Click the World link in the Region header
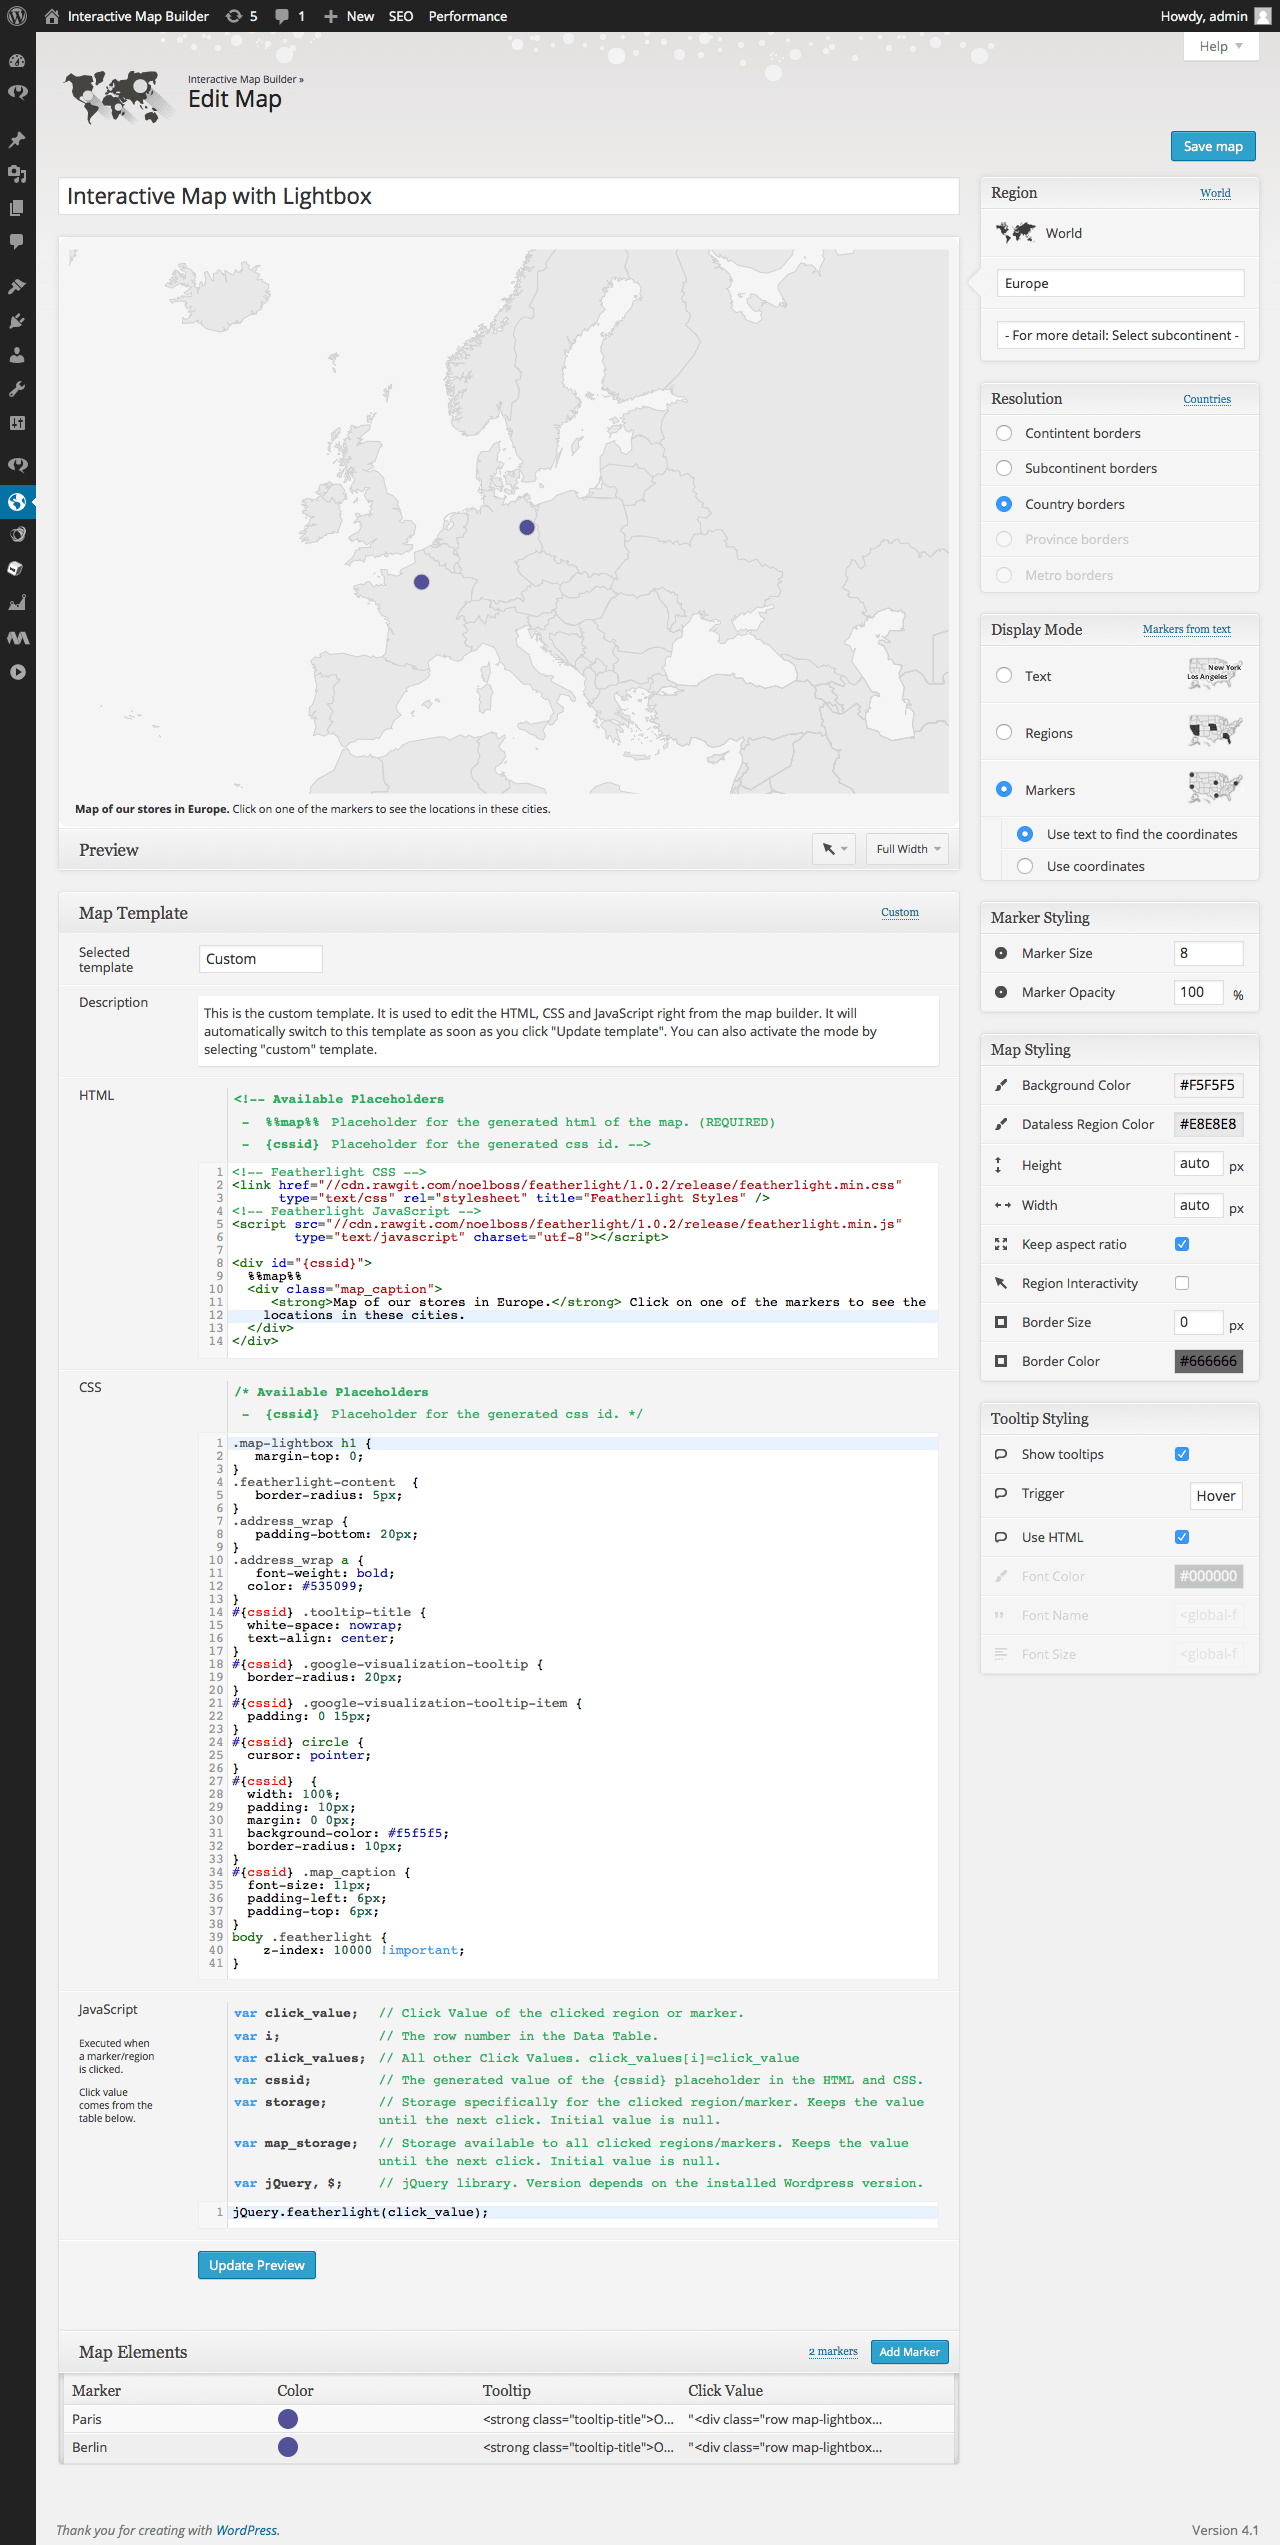Viewport: 1280px width, 2545px height. pos(1215,193)
